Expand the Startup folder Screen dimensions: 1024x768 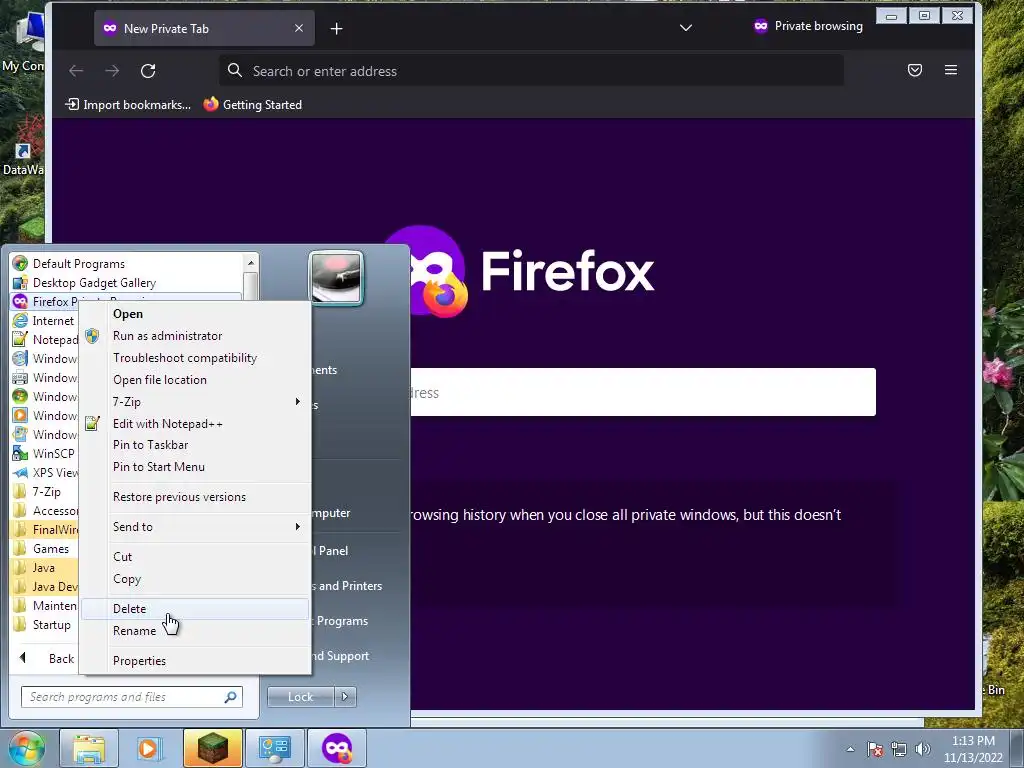click(x=42, y=624)
